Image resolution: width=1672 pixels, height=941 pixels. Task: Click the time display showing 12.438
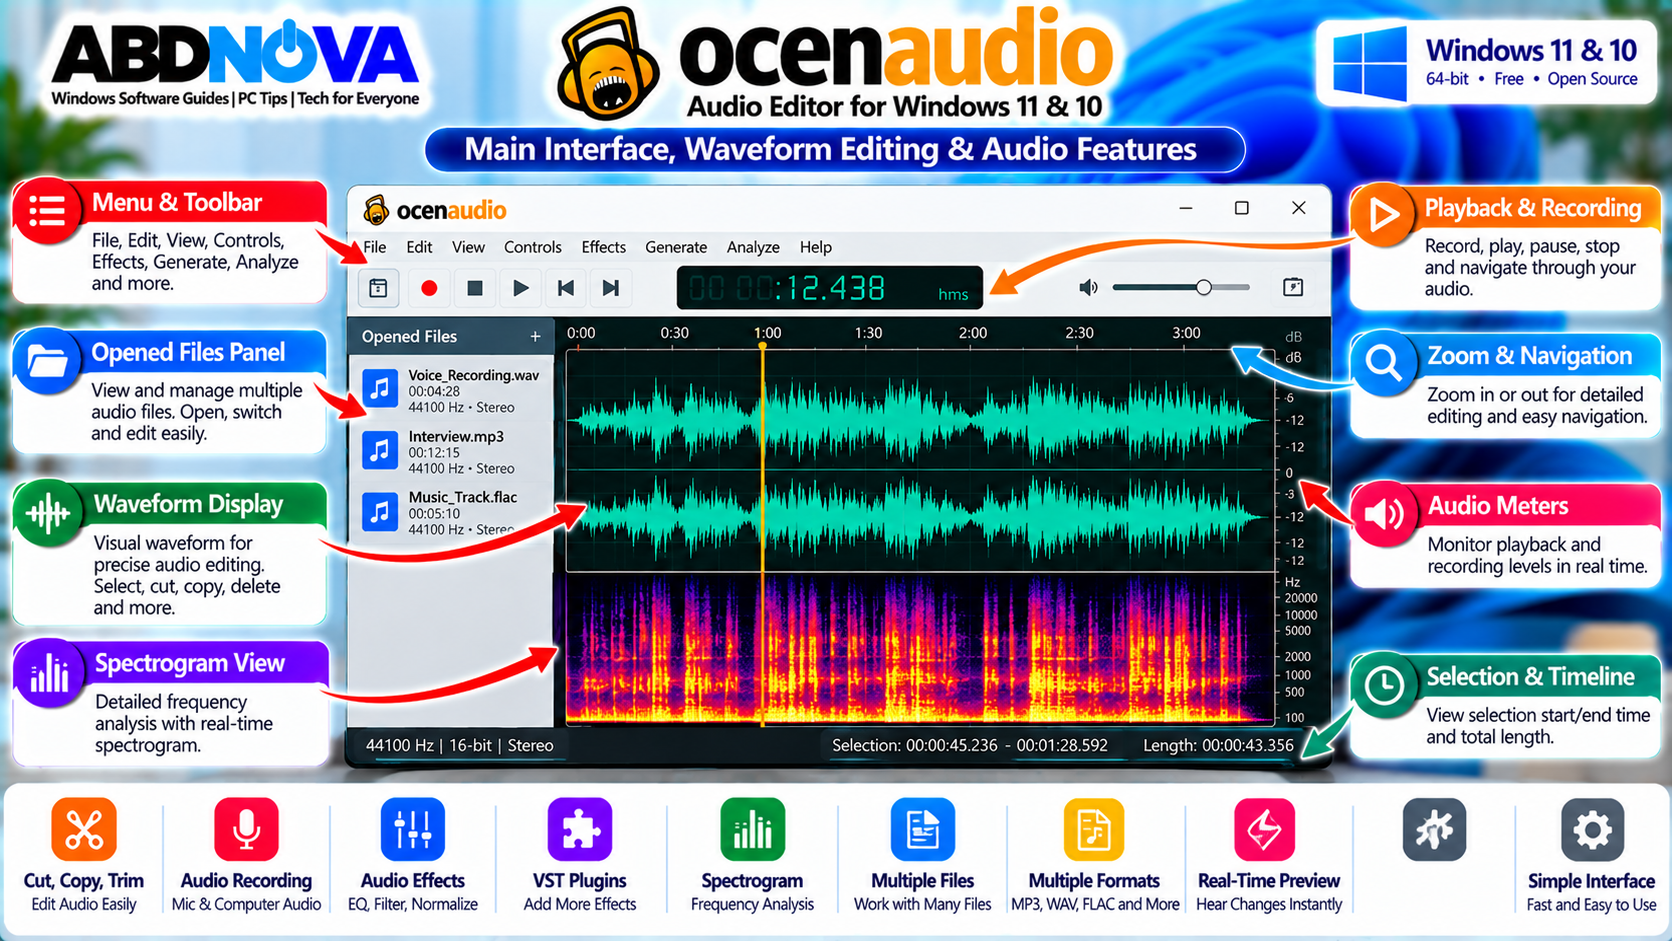[x=830, y=288]
